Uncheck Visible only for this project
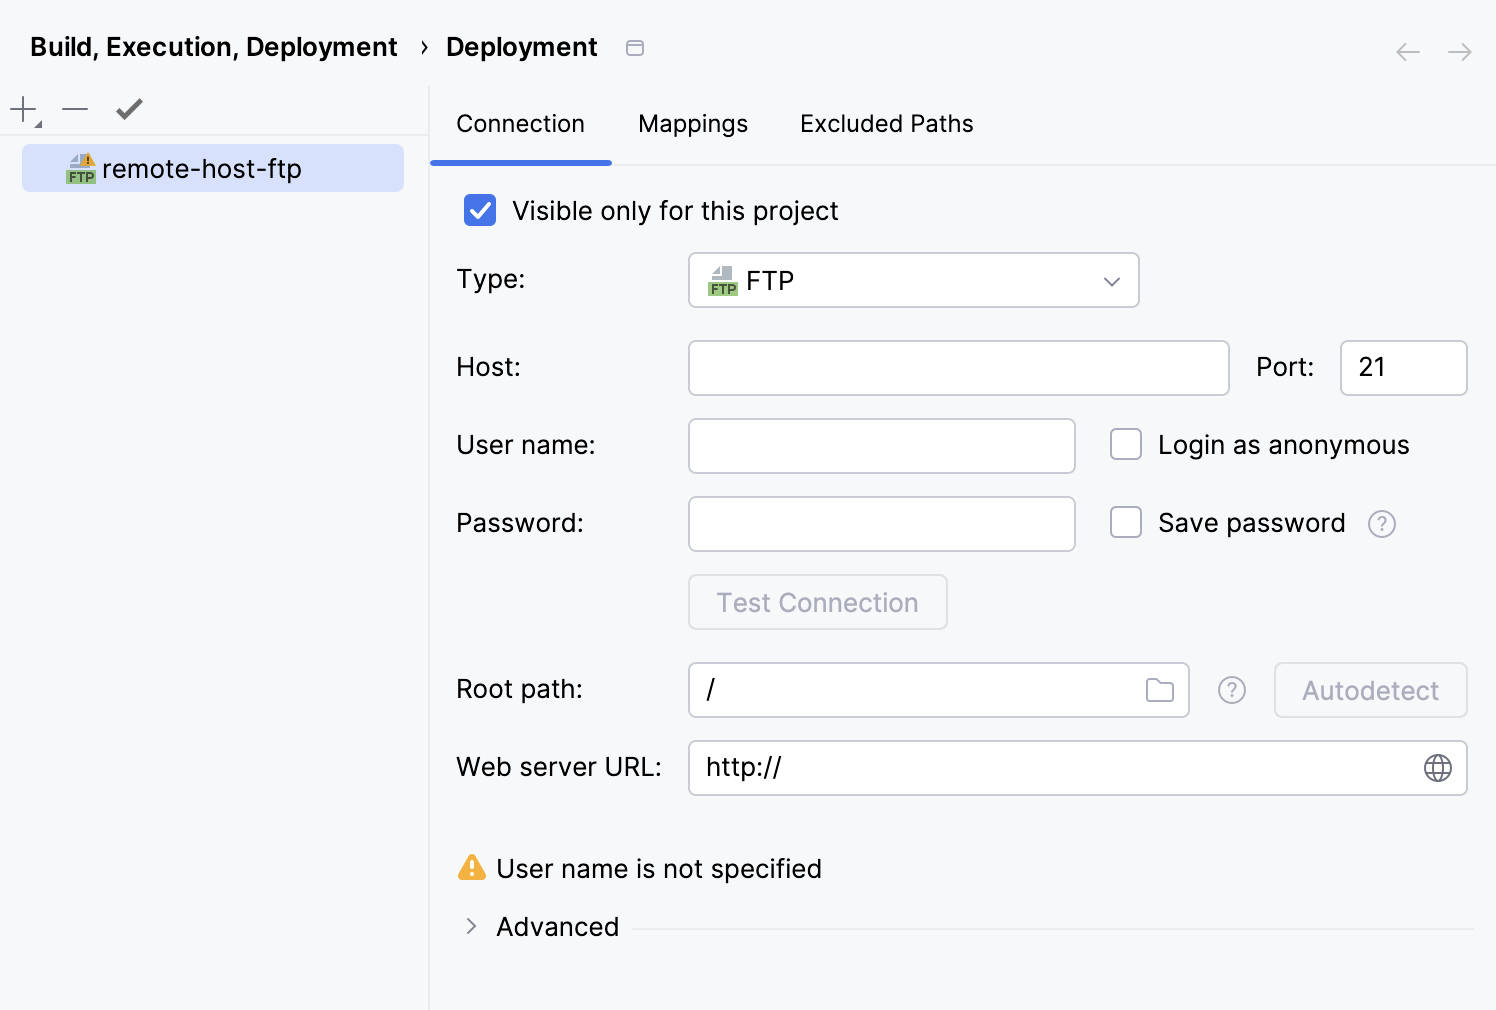The width and height of the screenshot is (1496, 1010). (480, 210)
